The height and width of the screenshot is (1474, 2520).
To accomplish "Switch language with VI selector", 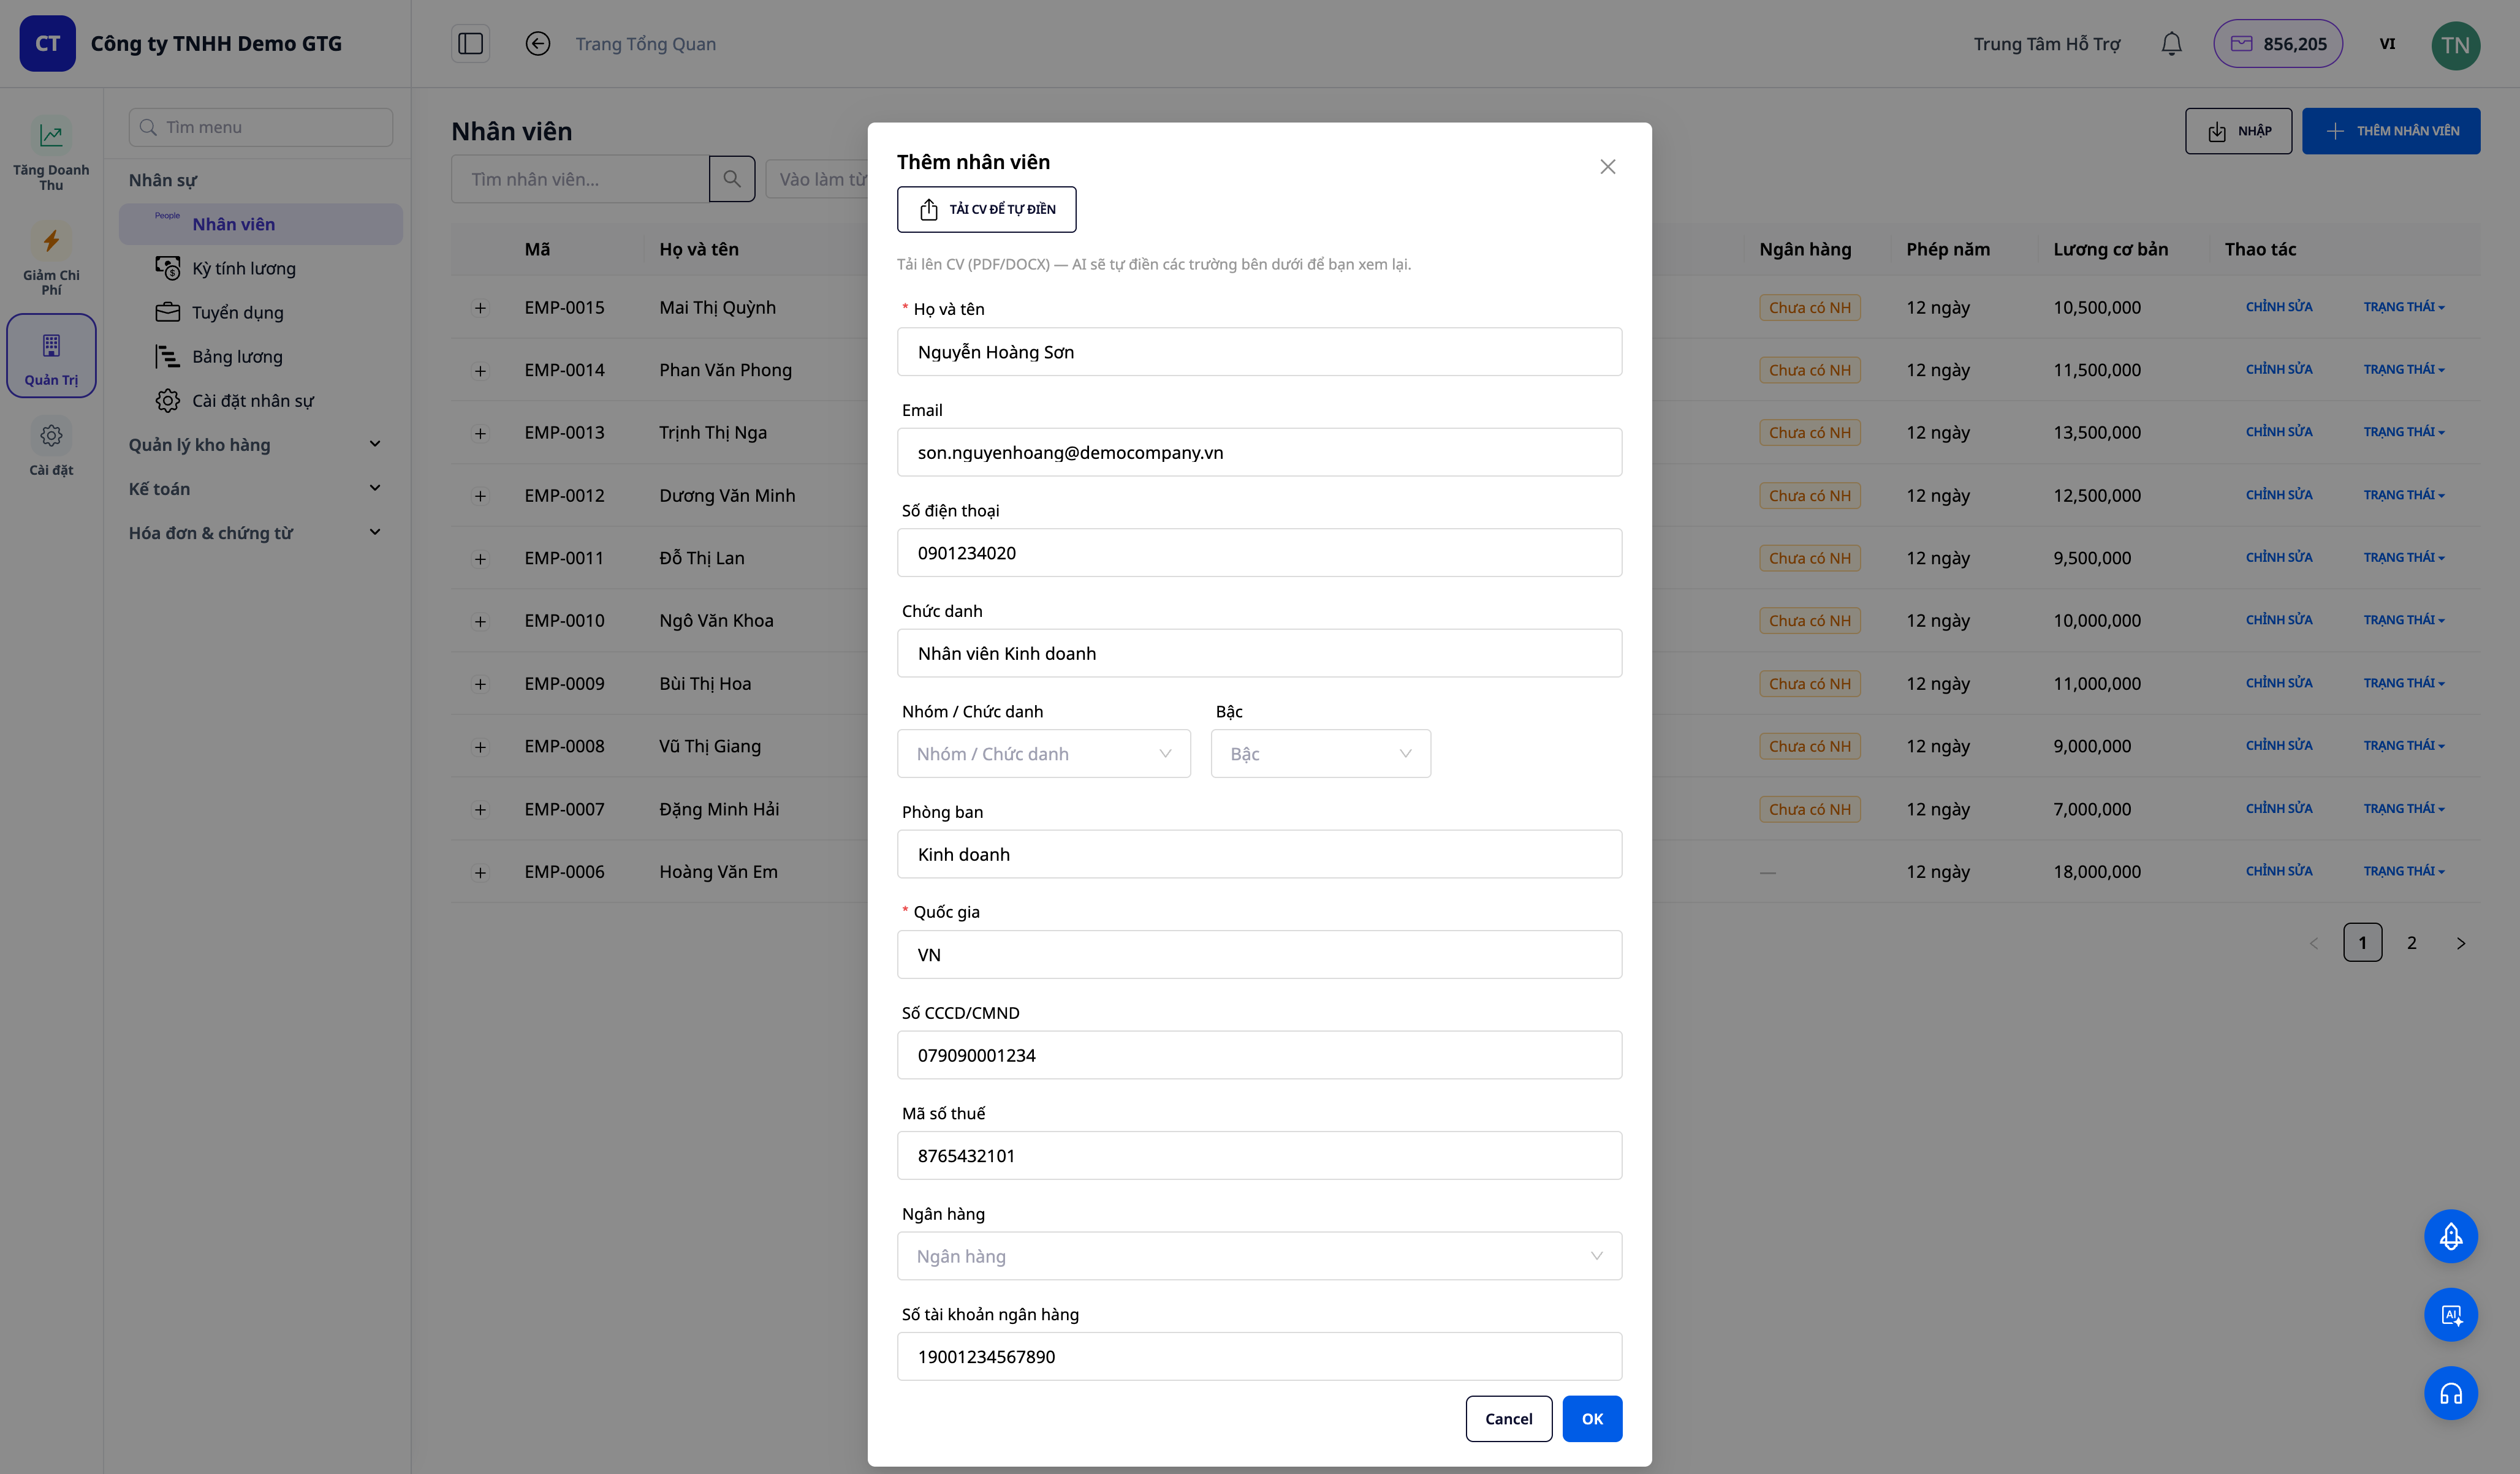I will click(x=2387, y=44).
